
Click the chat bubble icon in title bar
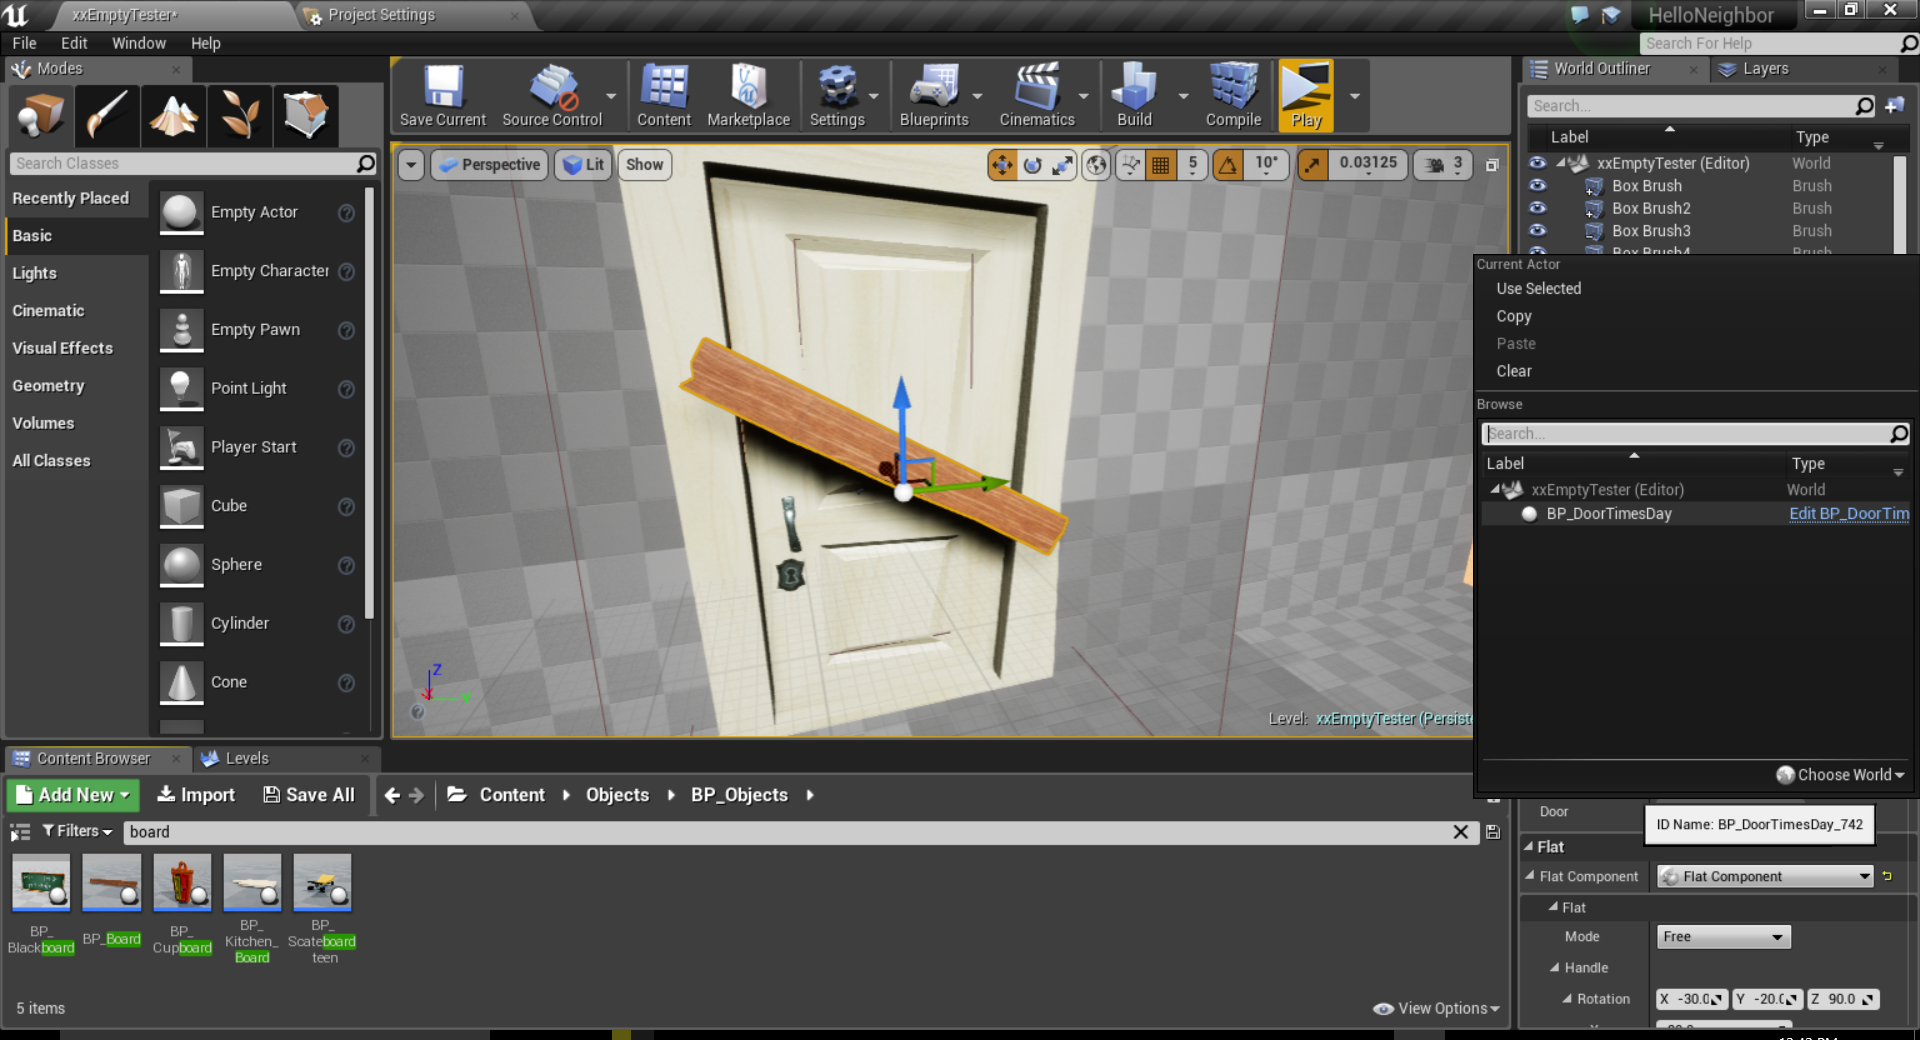[x=1580, y=14]
